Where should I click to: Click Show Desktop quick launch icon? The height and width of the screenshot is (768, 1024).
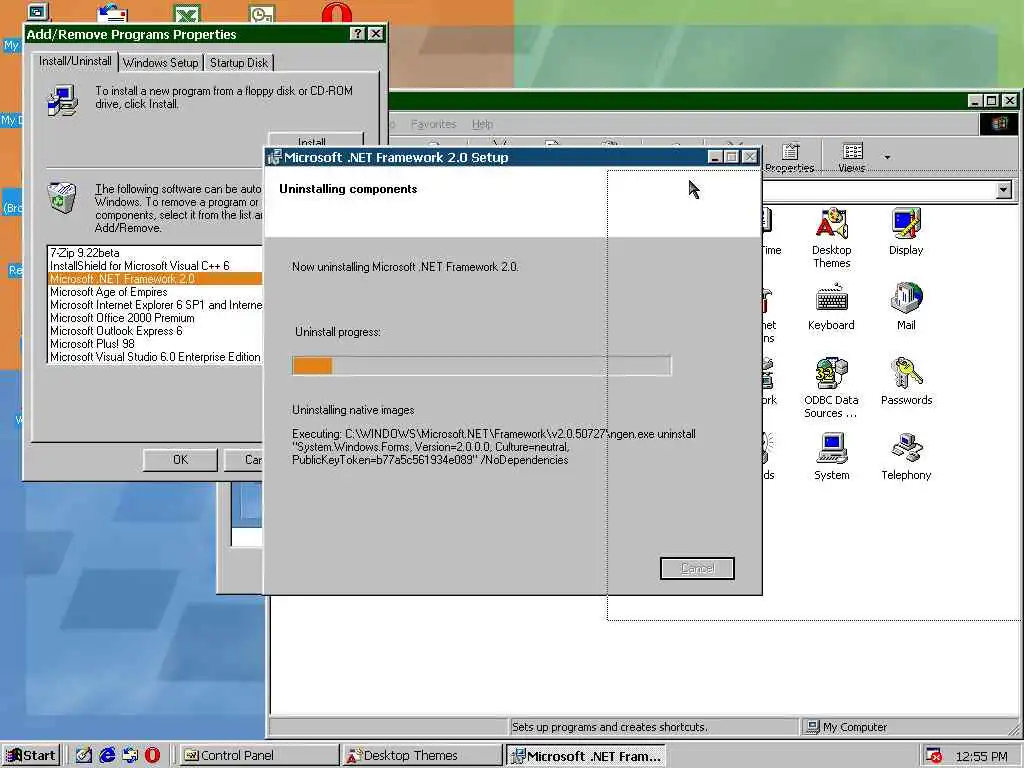[84, 756]
